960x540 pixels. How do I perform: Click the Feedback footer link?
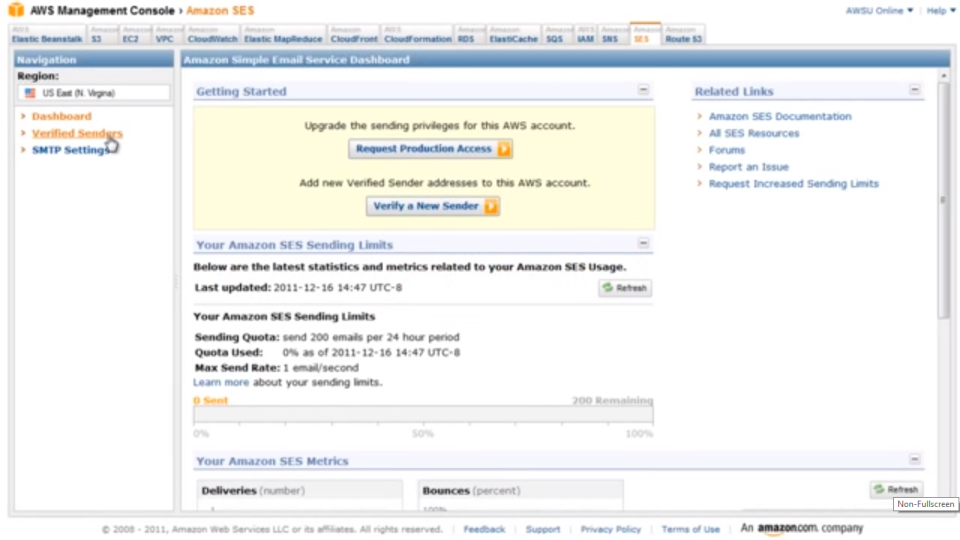484,529
